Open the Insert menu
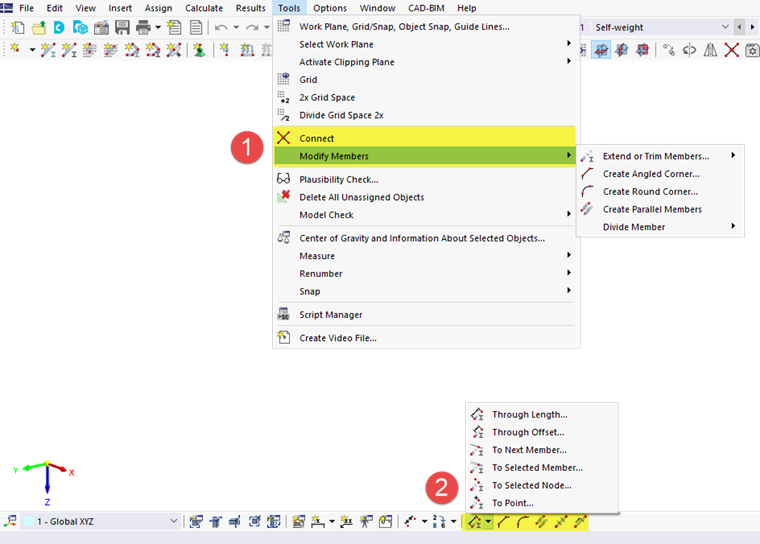Image resolution: width=760 pixels, height=544 pixels. click(120, 8)
